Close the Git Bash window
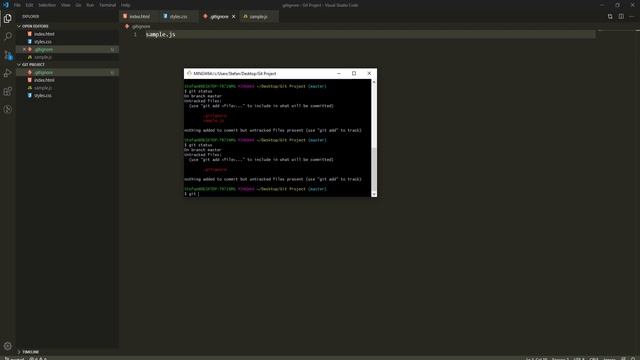The image size is (640, 360). [369, 73]
